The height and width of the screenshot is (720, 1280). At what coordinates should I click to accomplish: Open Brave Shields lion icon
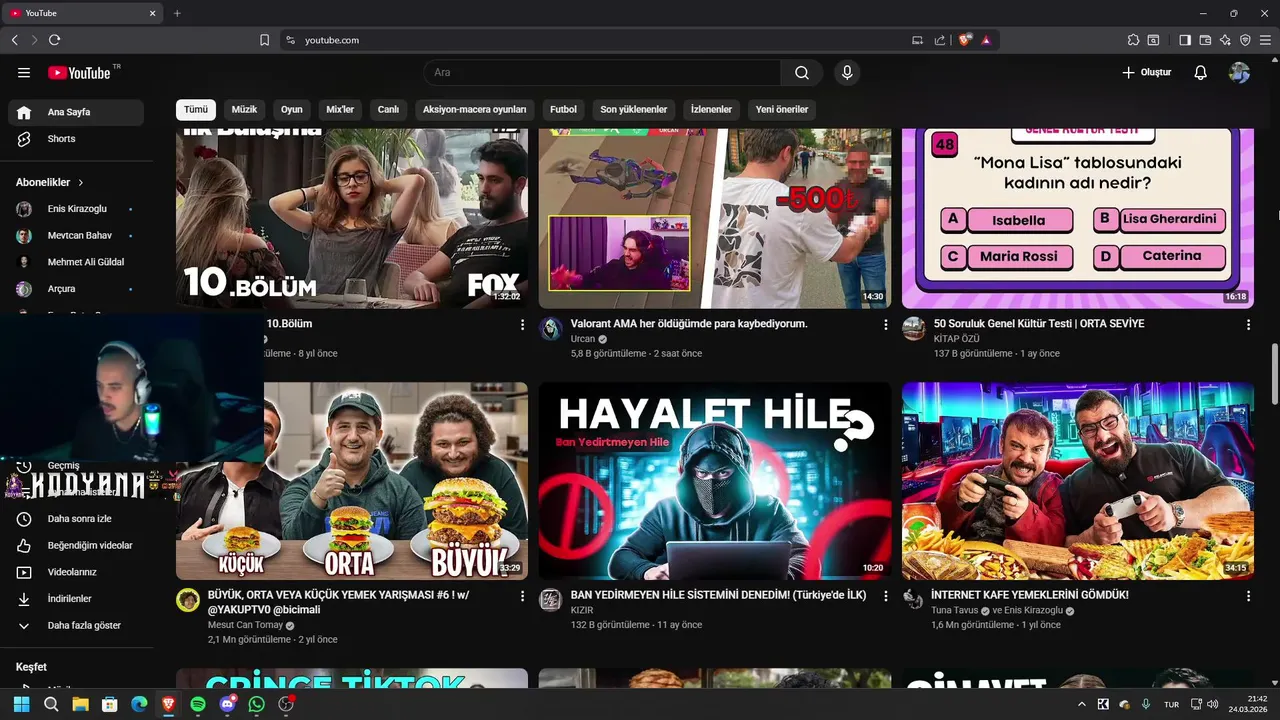[965, 40]
